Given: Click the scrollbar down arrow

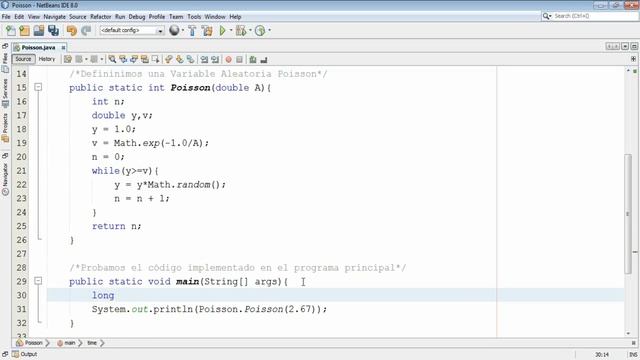Looking at the screenshot, I should coord(628,333).
